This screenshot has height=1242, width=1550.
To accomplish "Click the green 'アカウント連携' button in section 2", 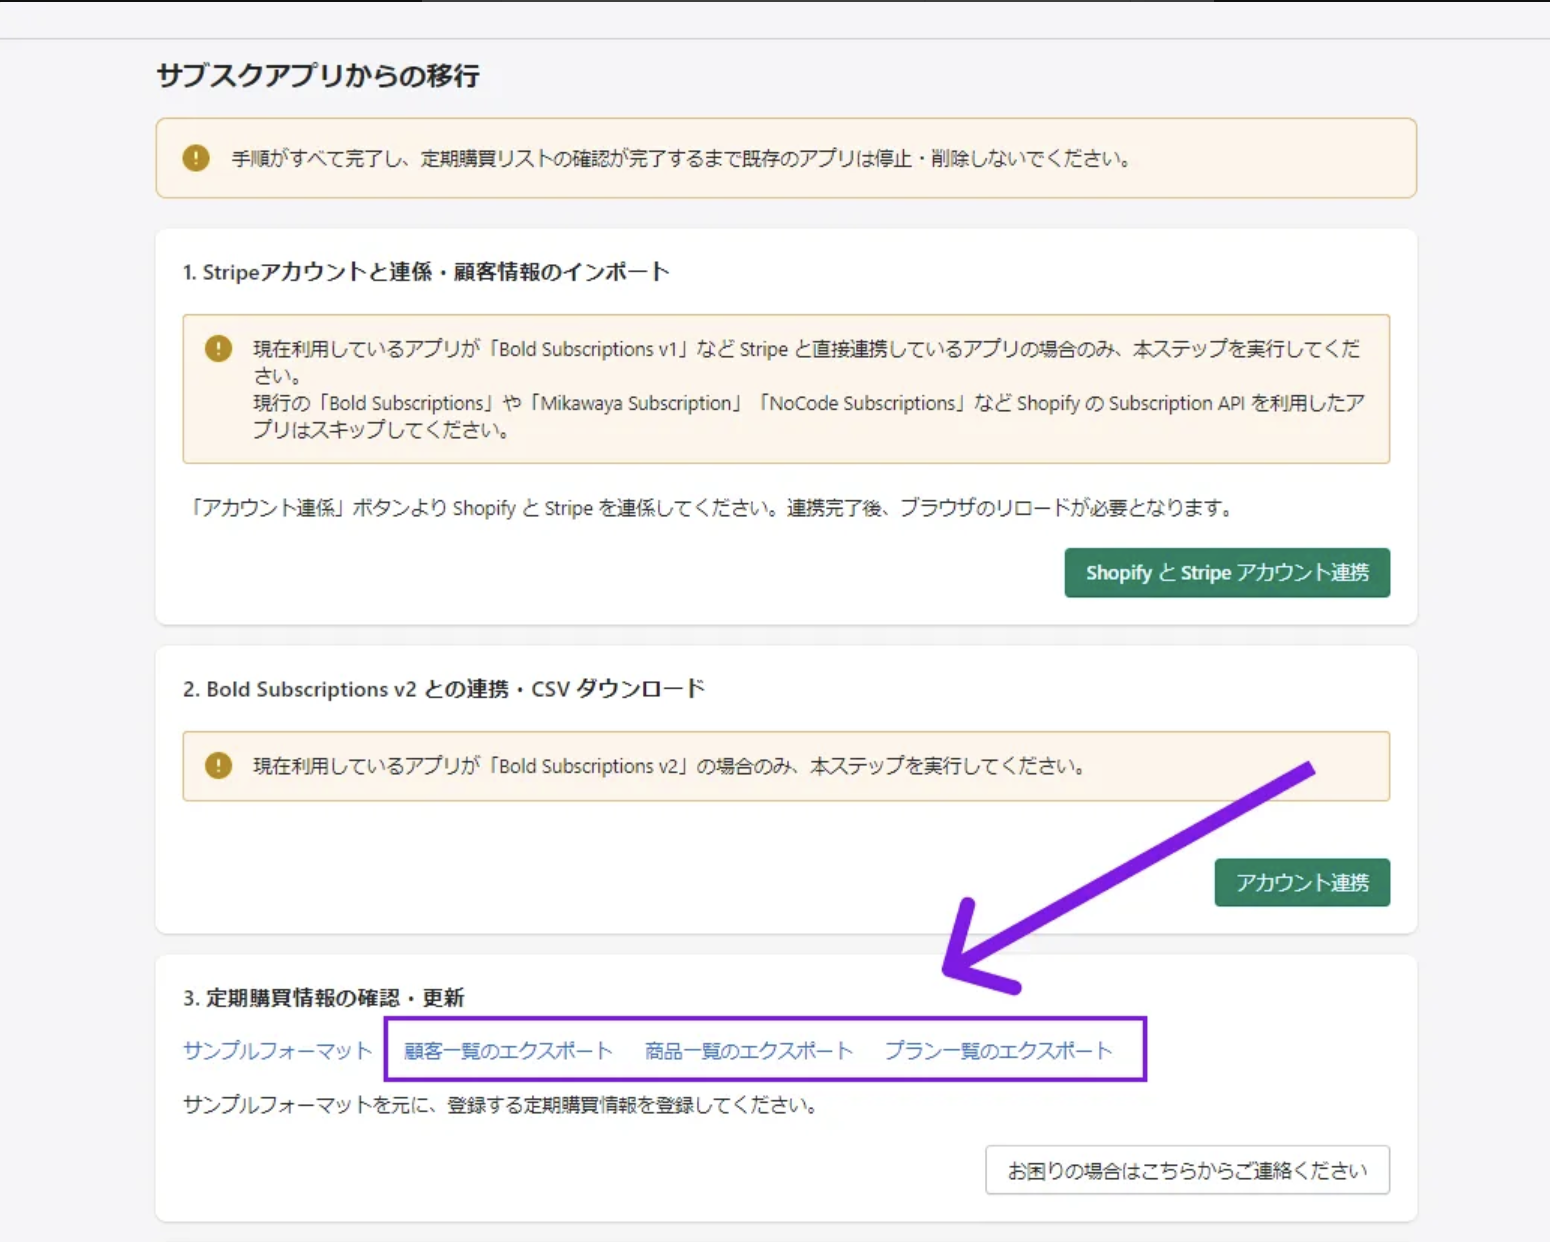I will [1302, 883].
